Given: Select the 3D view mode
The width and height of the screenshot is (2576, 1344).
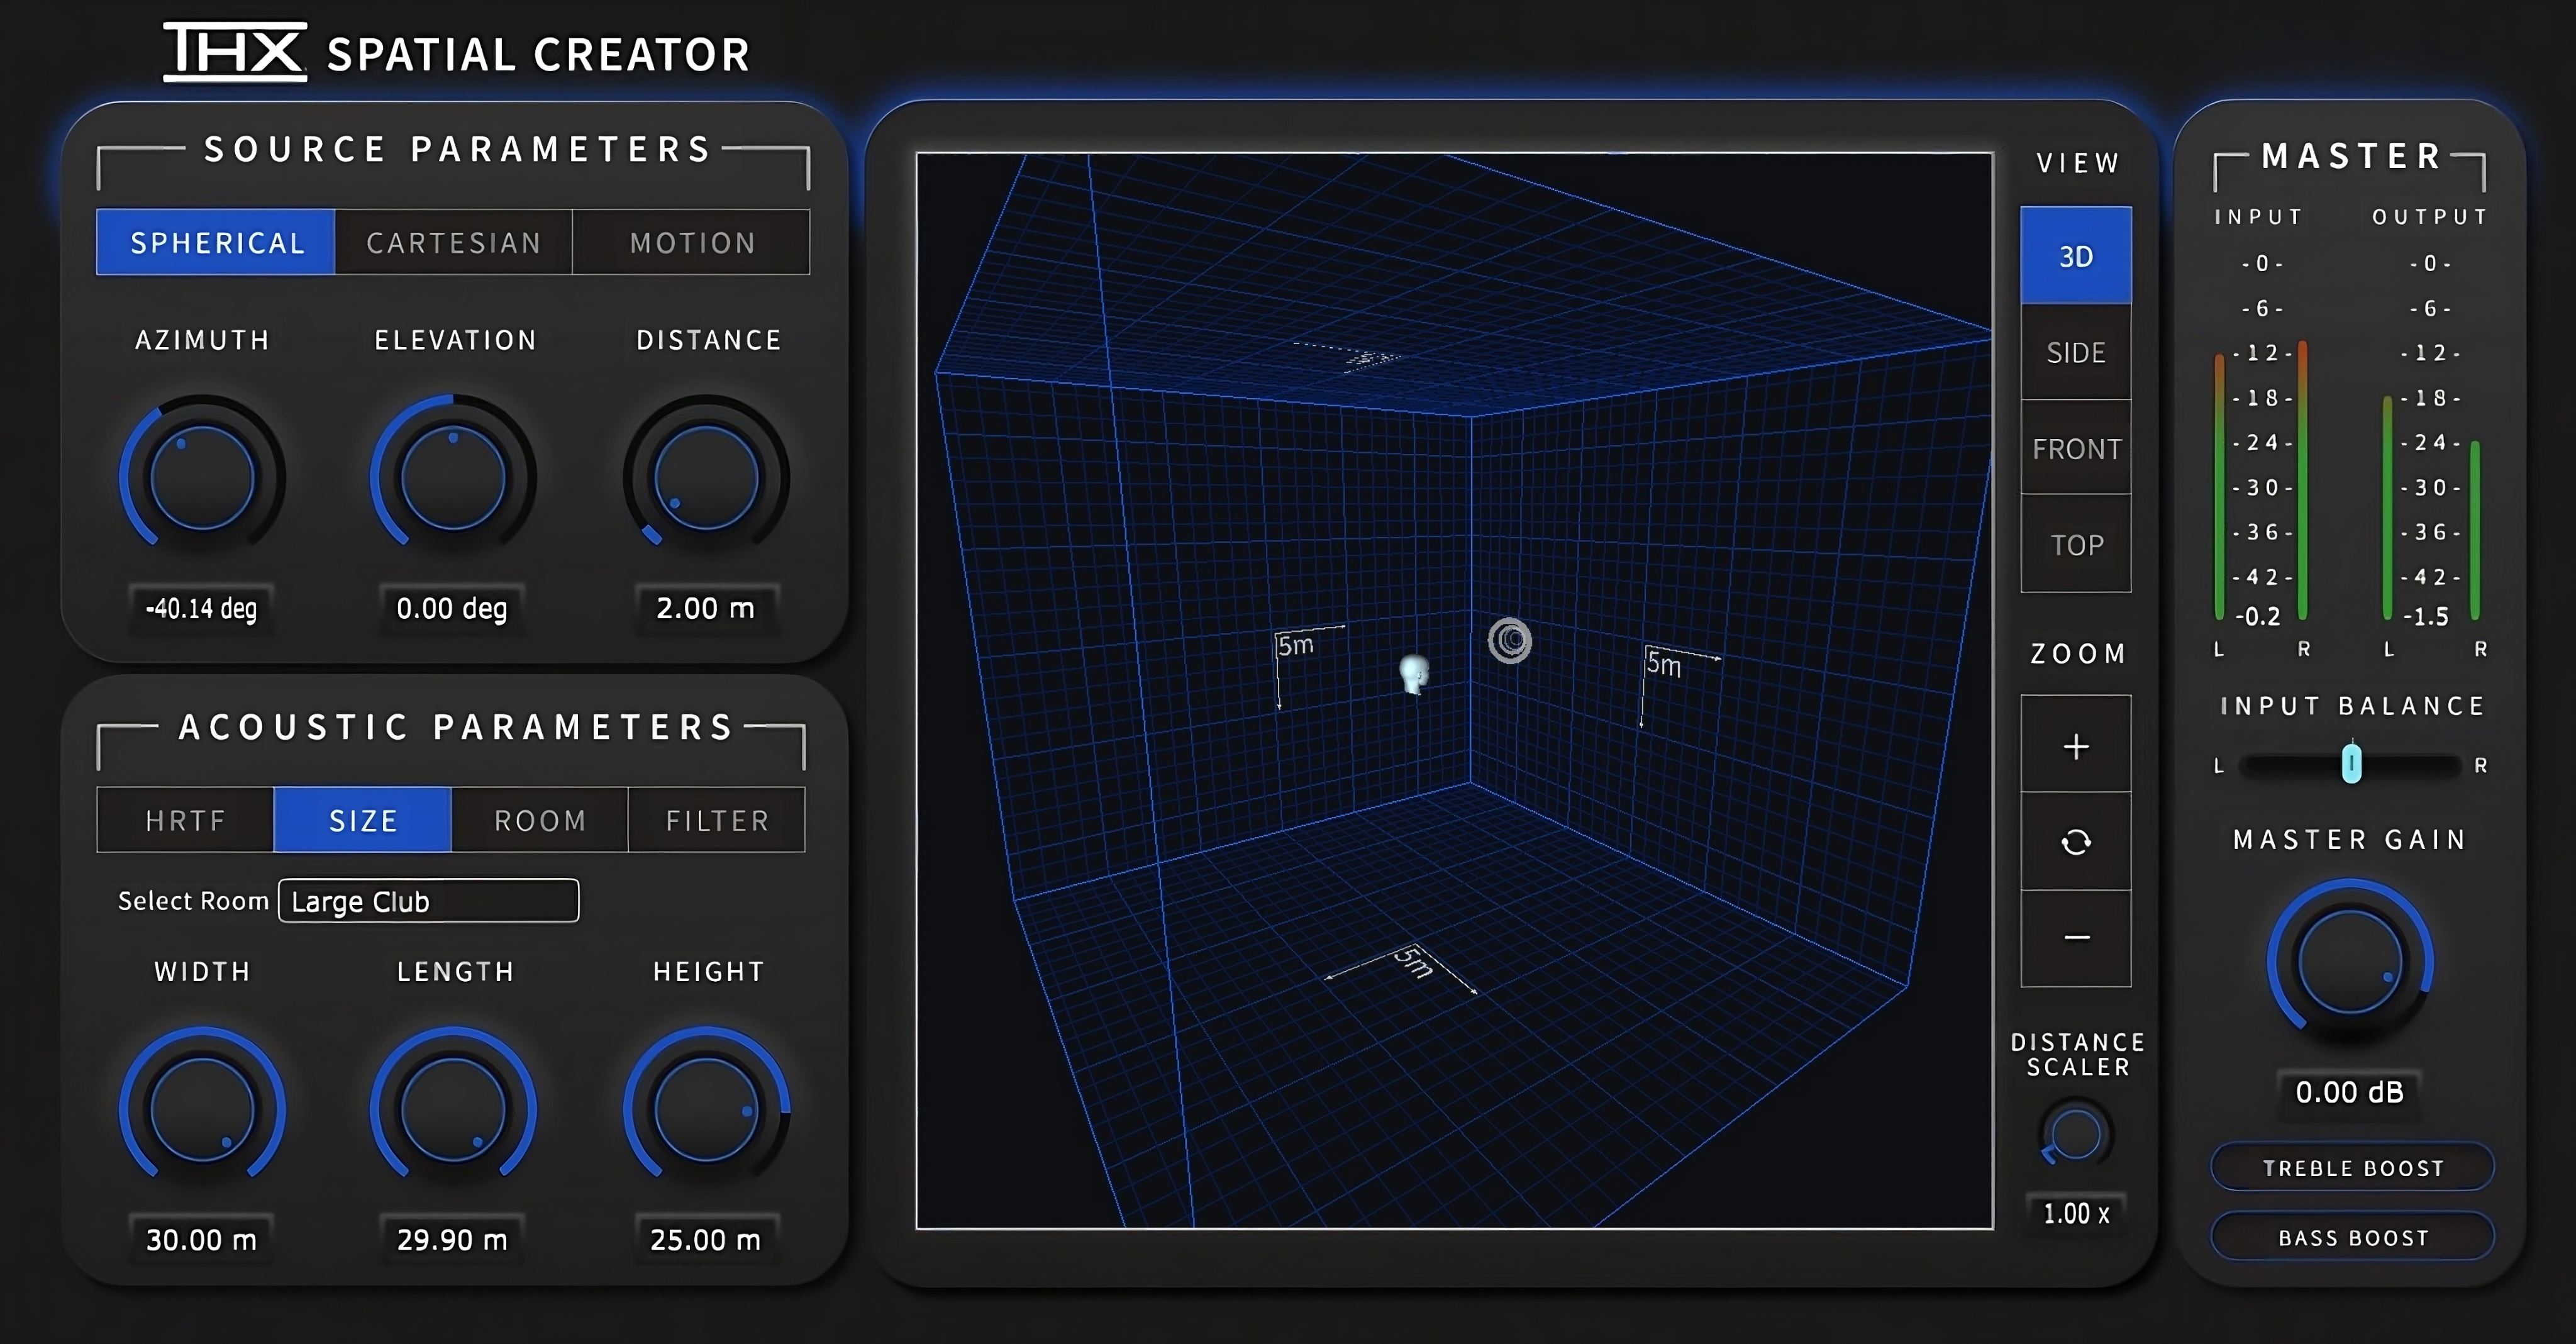Looking at the screenshot, I should [2076, 256].
